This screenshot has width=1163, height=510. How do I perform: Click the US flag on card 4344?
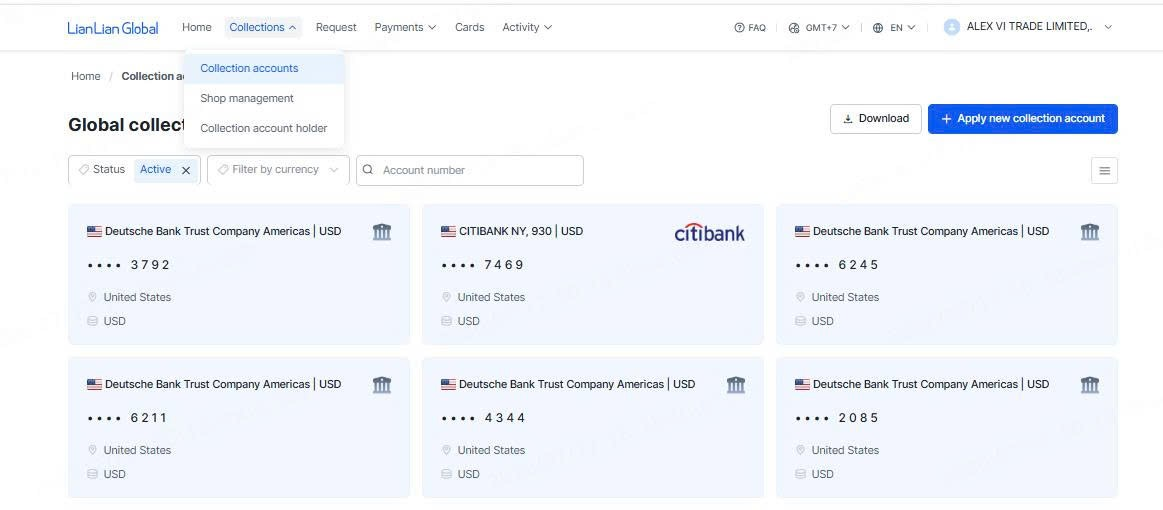448,384
